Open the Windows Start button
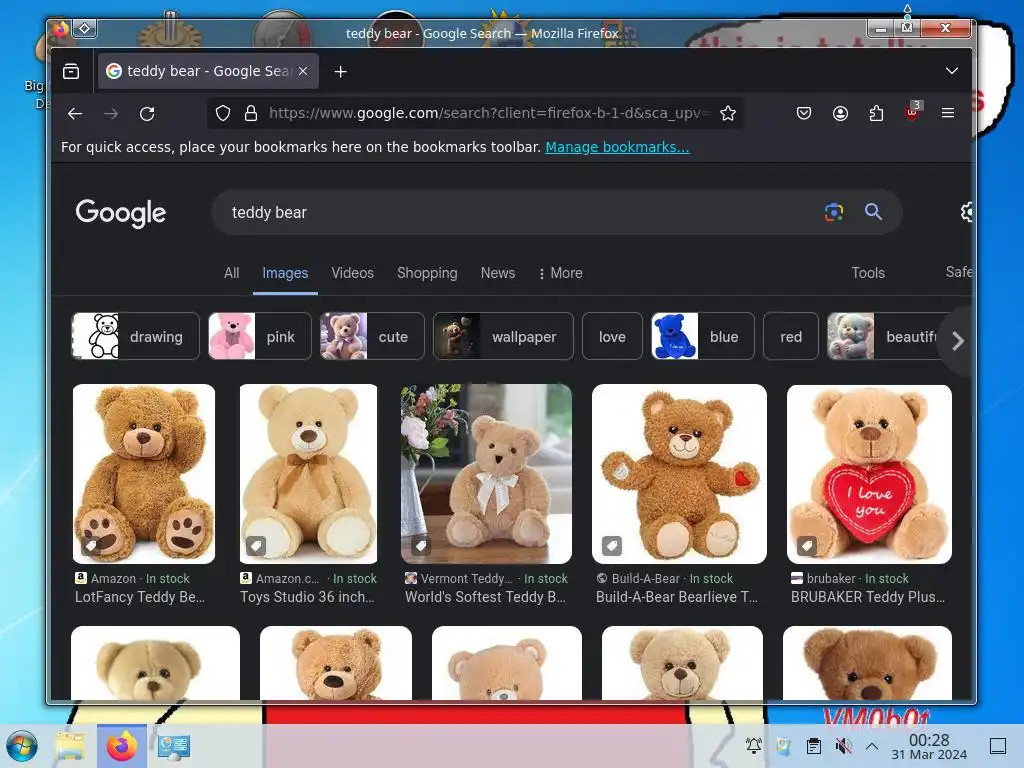Image resolution: width=1024 pixels, height=768 pixels. tap(22, 746)
